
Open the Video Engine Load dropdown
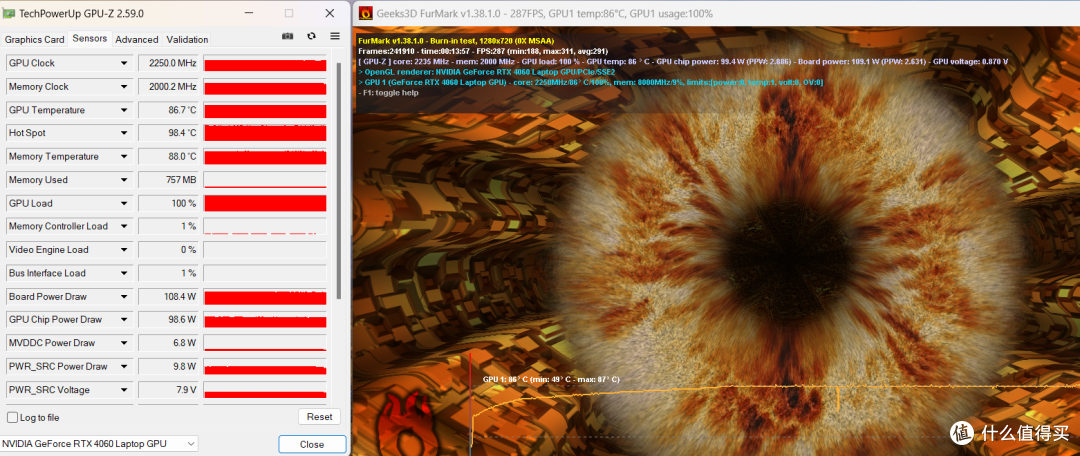(x=124, y=249)
